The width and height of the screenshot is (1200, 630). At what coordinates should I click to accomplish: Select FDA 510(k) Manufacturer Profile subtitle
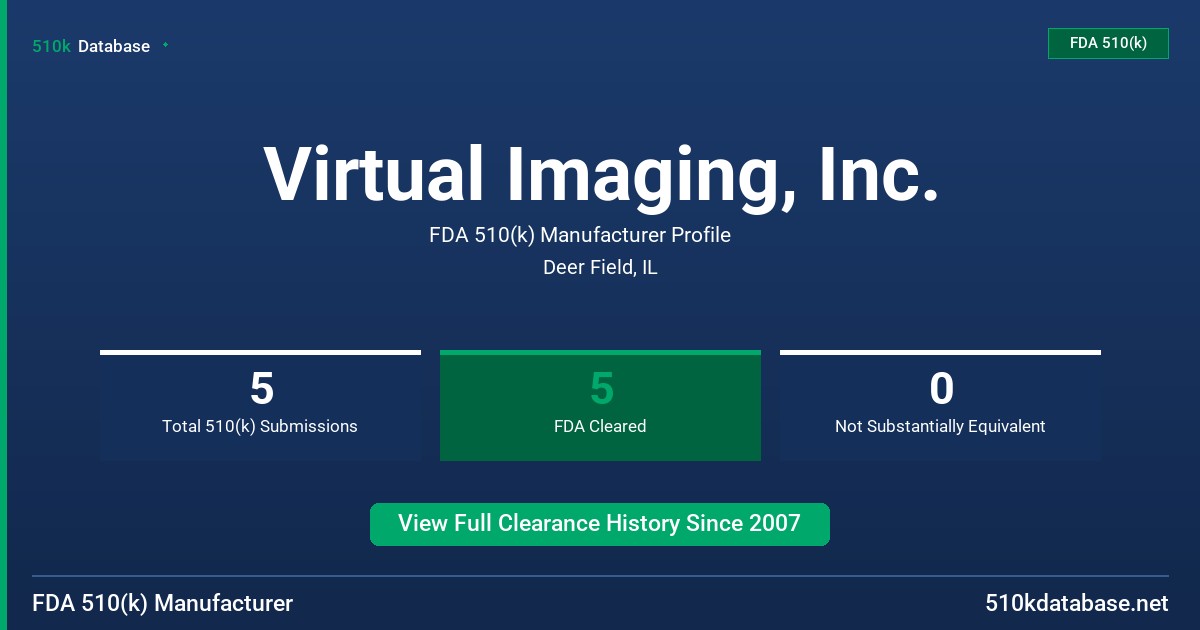(580, 236)
